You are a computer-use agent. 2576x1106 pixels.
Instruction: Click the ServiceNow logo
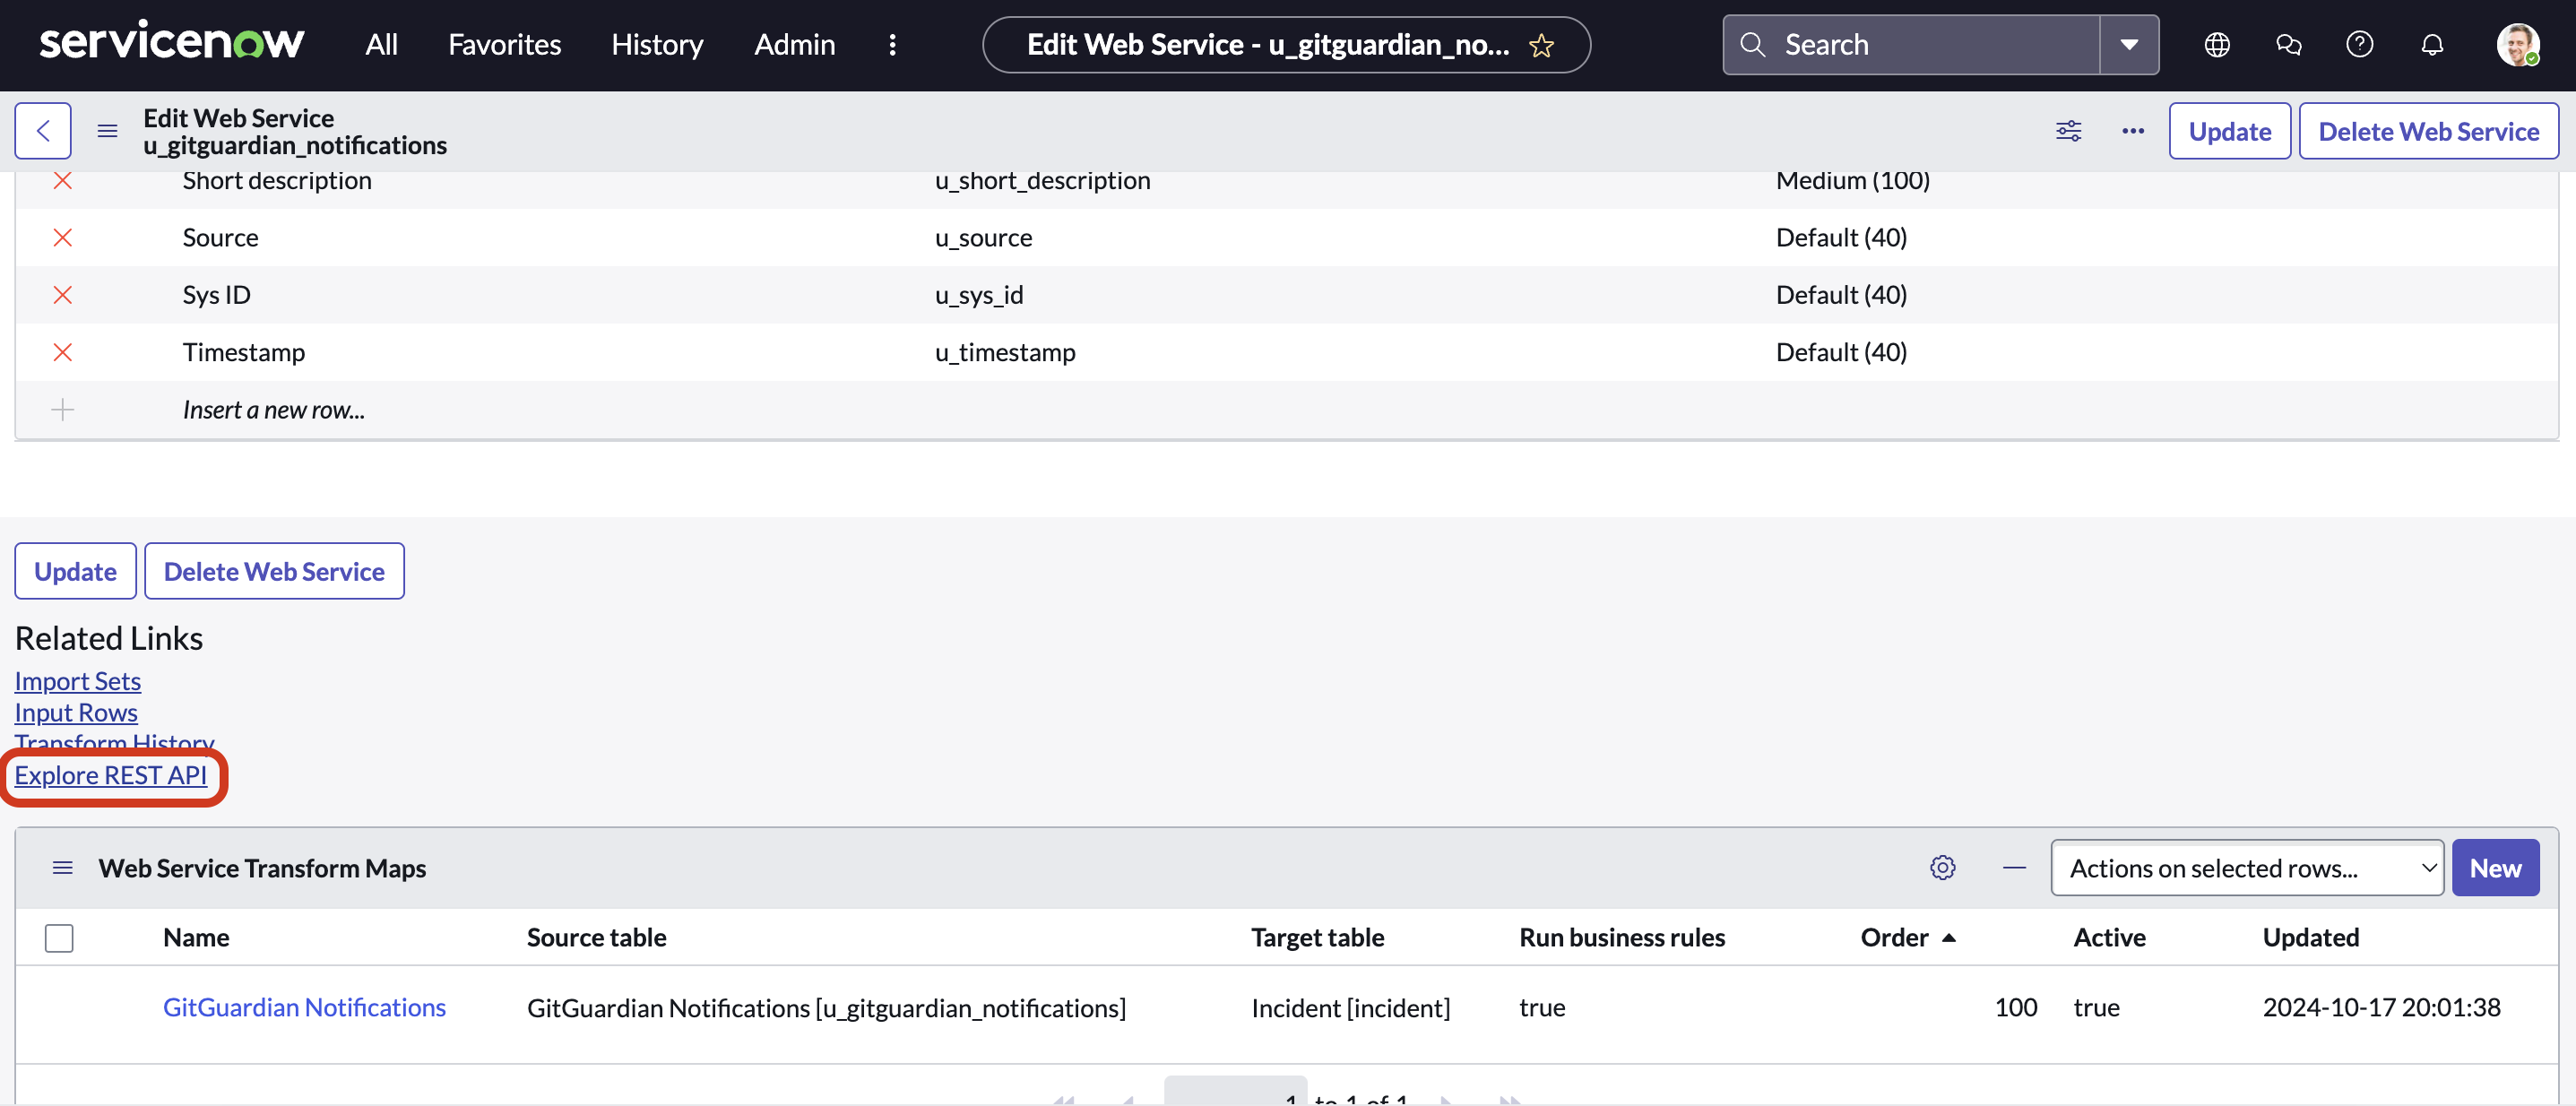coord(171,43)
